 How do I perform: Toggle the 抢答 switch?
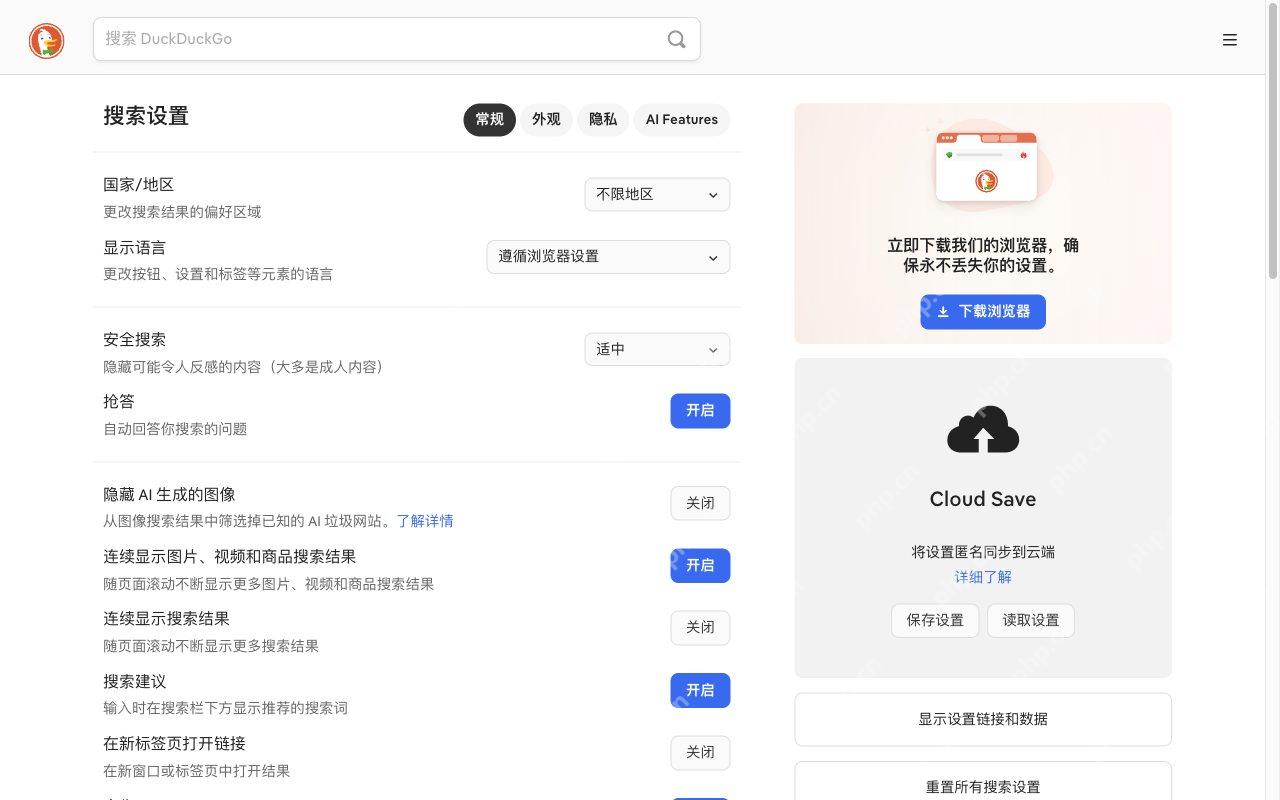coord(700,411)
